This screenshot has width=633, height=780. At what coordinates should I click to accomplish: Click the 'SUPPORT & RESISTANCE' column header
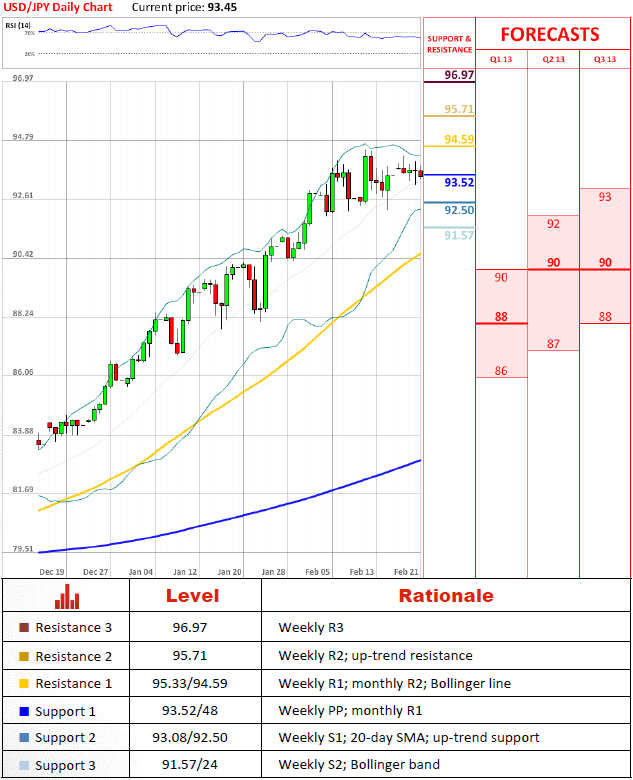[449, 44]
